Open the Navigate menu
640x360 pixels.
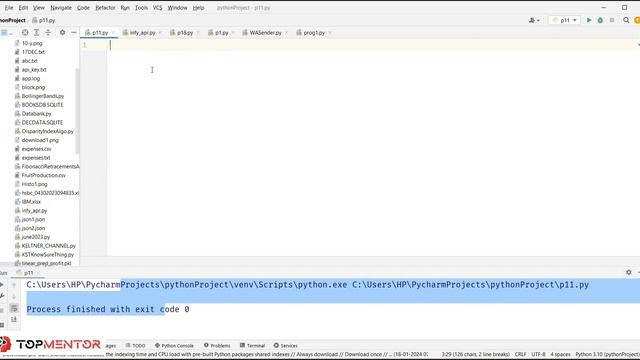click(x=61, y=8)
